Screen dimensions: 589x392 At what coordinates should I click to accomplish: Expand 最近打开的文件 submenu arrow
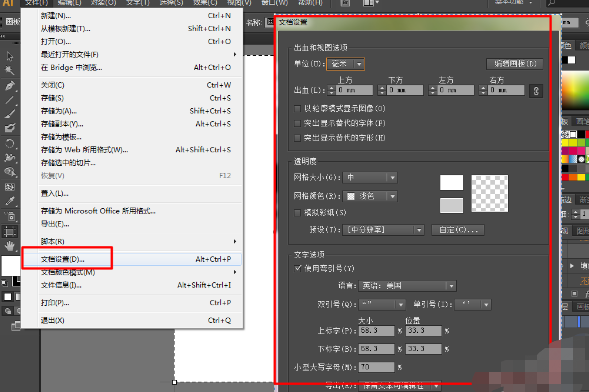235,54
